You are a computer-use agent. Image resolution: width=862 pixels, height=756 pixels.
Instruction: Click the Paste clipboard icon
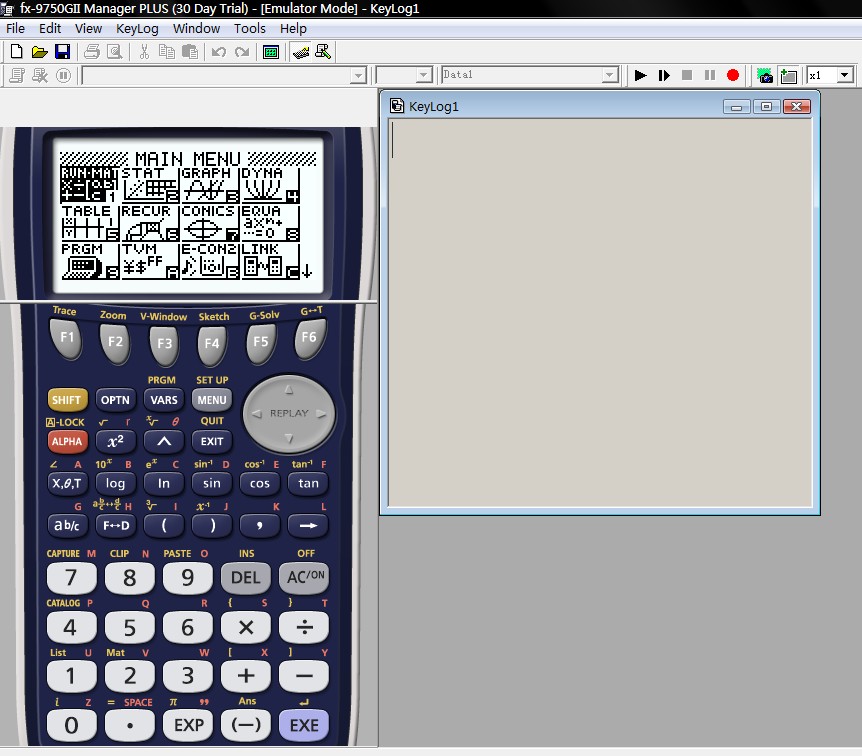[190, 52]
